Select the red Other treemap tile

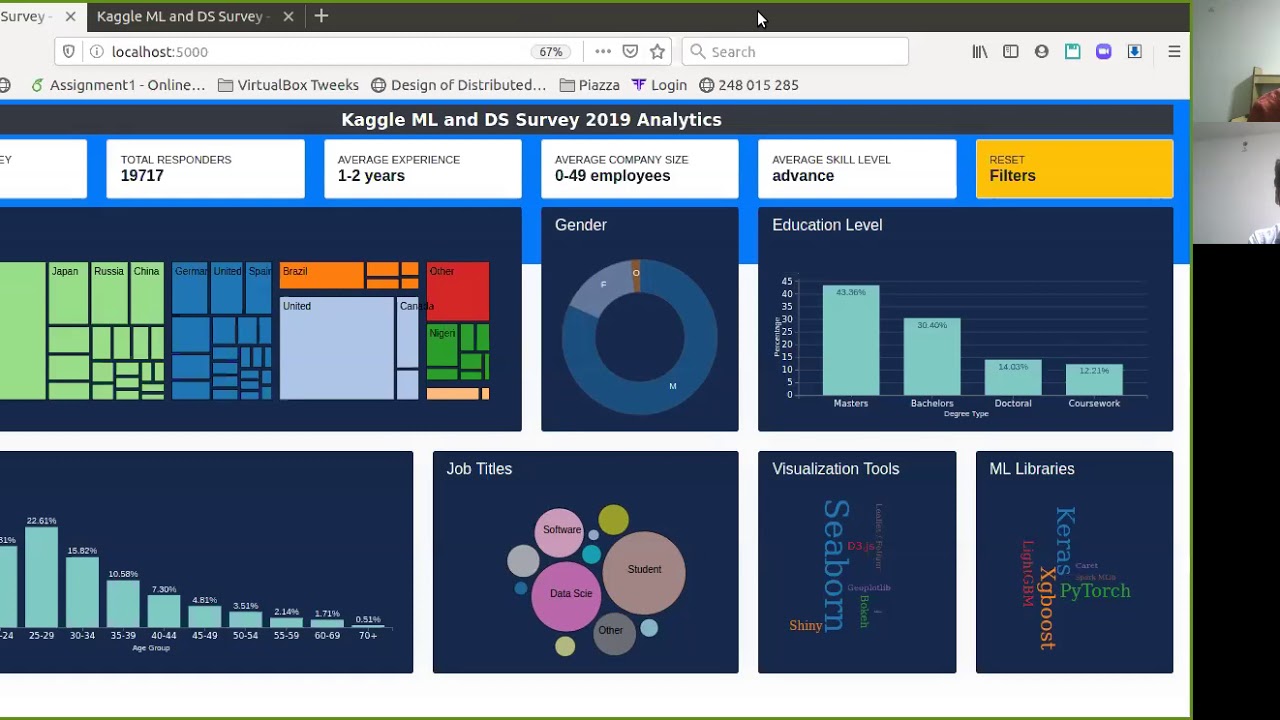tap(458, 291)
